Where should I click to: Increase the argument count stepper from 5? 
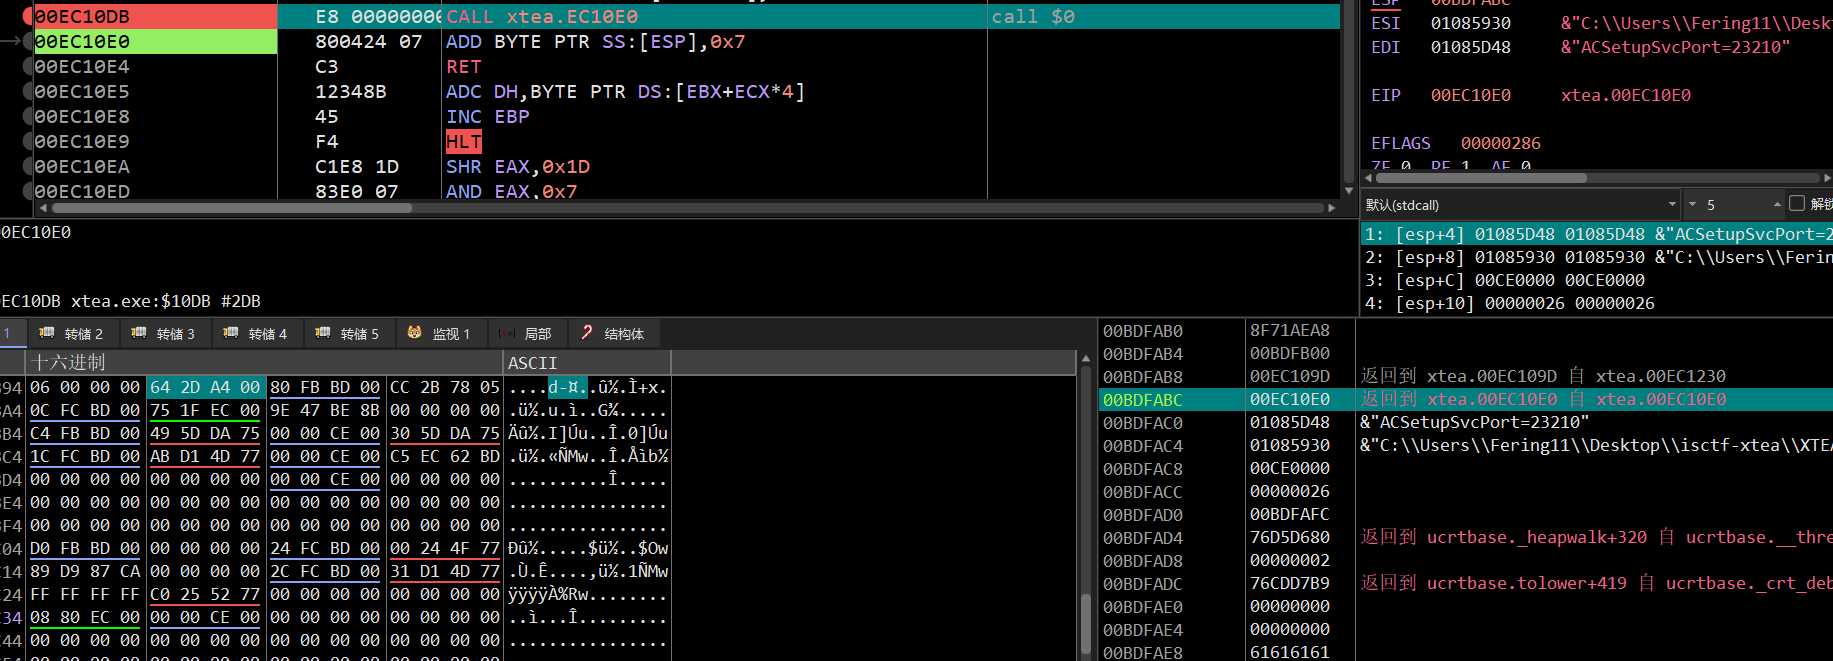click(1777, 204)
